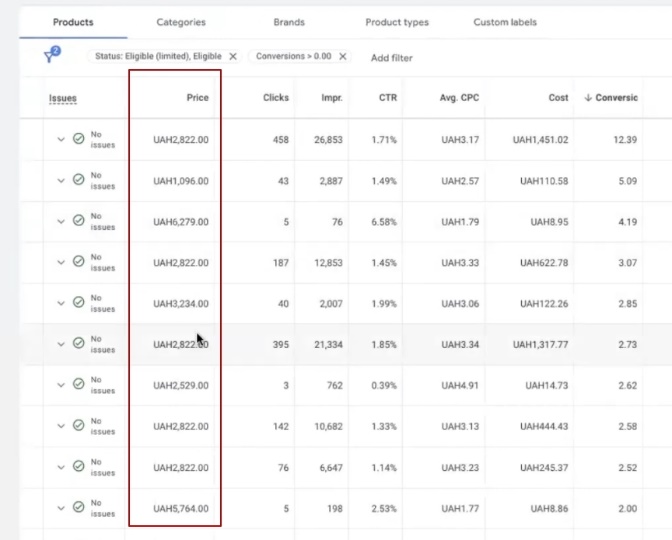This screenshot has width=672, height=540.
Task: Switch to the Categories tab
Action: coord(181,22)
